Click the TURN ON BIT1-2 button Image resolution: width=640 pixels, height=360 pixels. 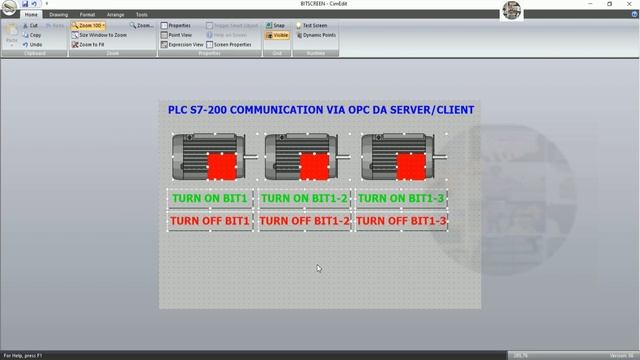coord(304,198)
